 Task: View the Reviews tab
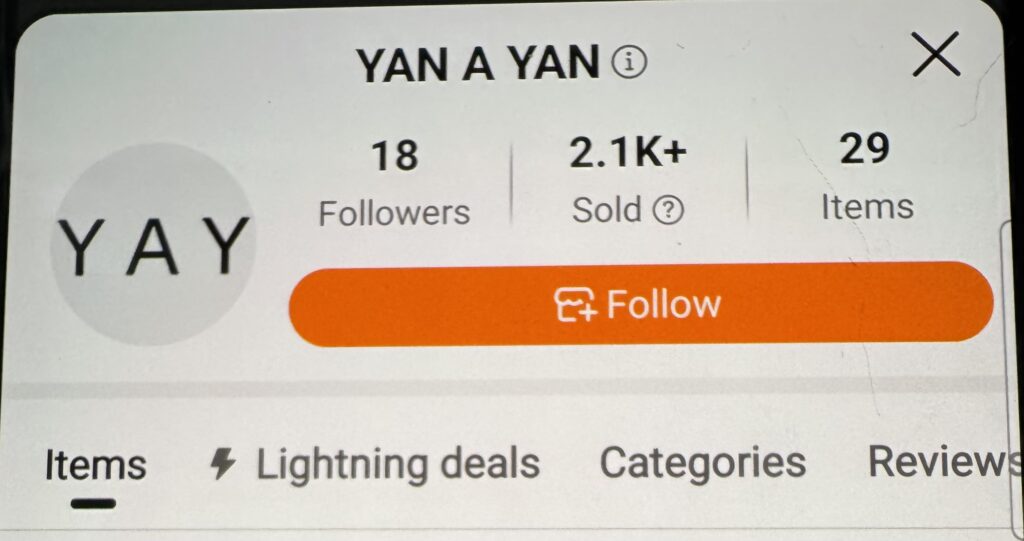[945, 462]
